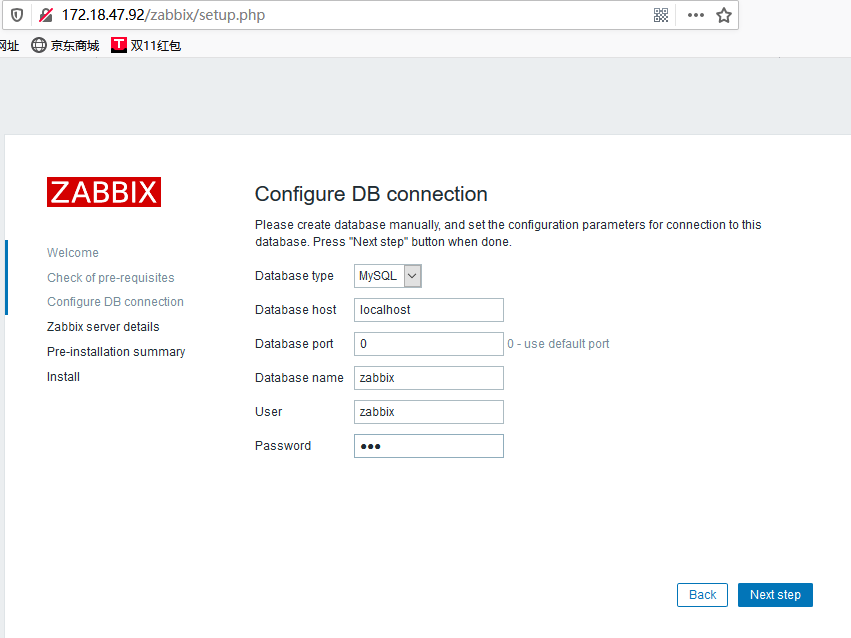Viewport: 851px width, 638px height.
Task: Select the Install step in sidebar
Action: coord(63,377)
